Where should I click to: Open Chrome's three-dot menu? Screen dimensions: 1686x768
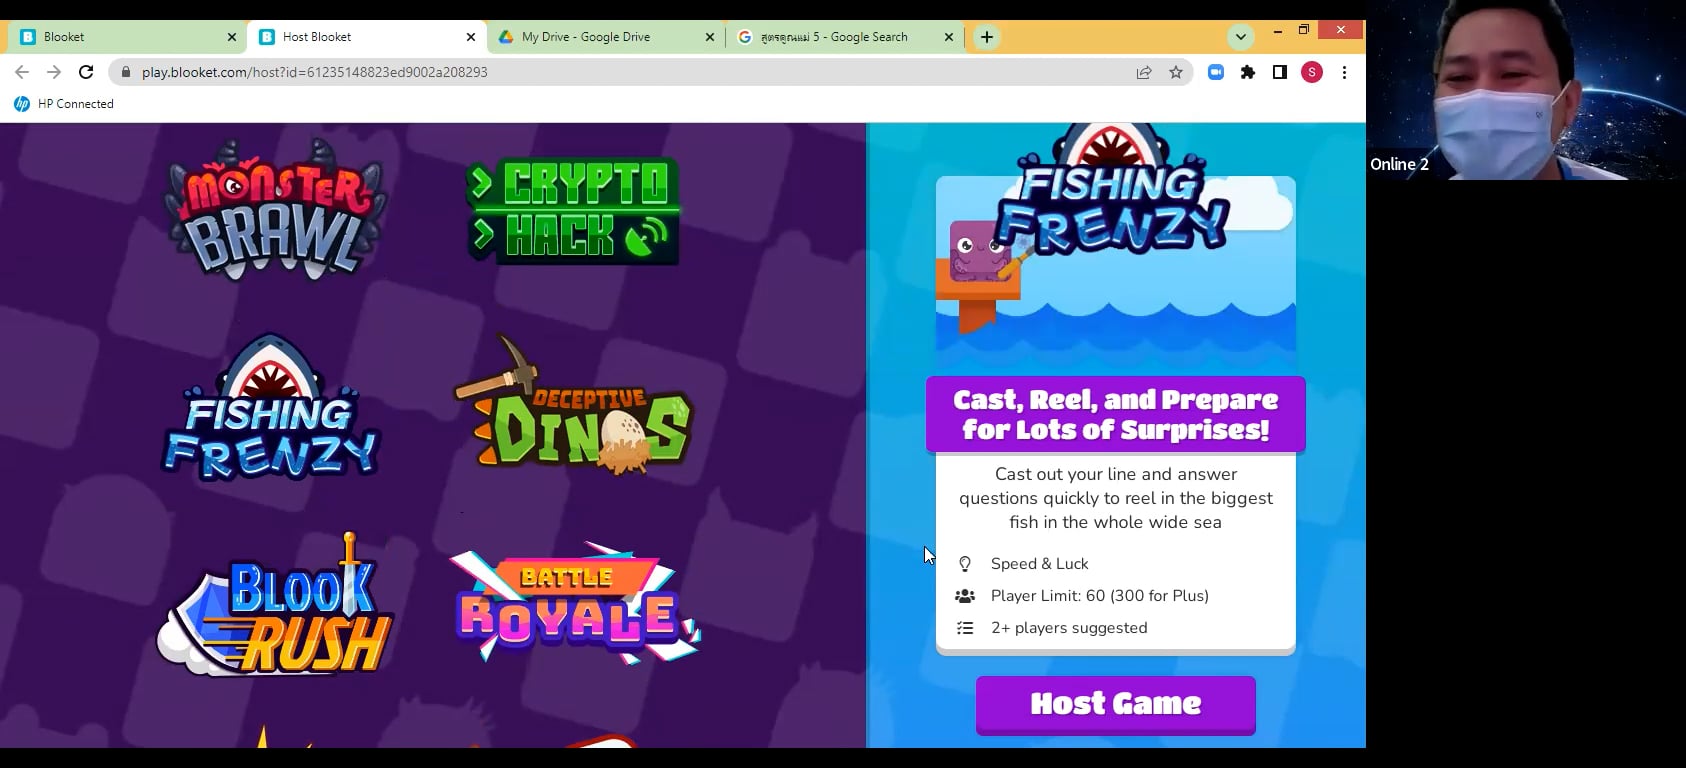[1344, 72]
